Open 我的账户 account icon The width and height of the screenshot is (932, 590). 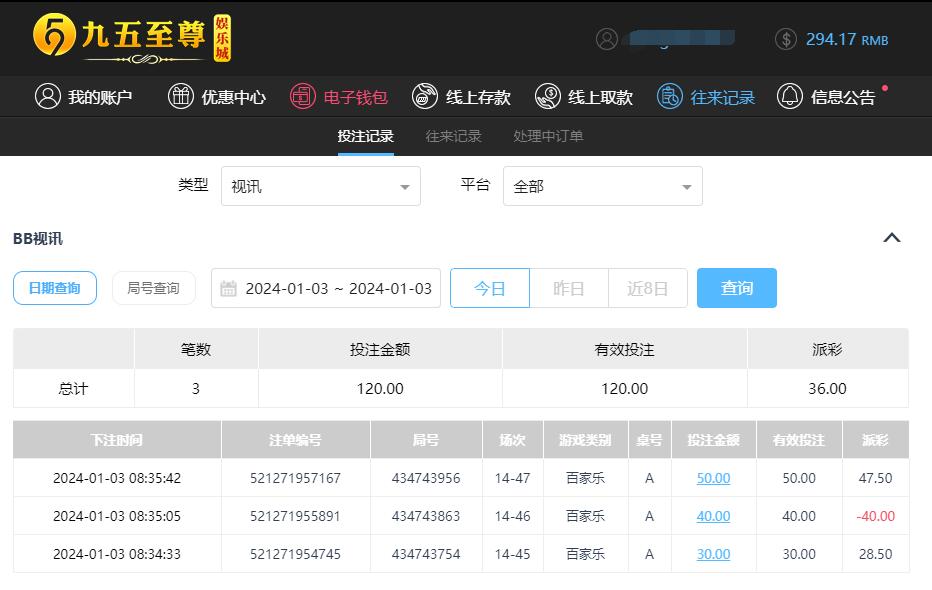tap(48, 96)
